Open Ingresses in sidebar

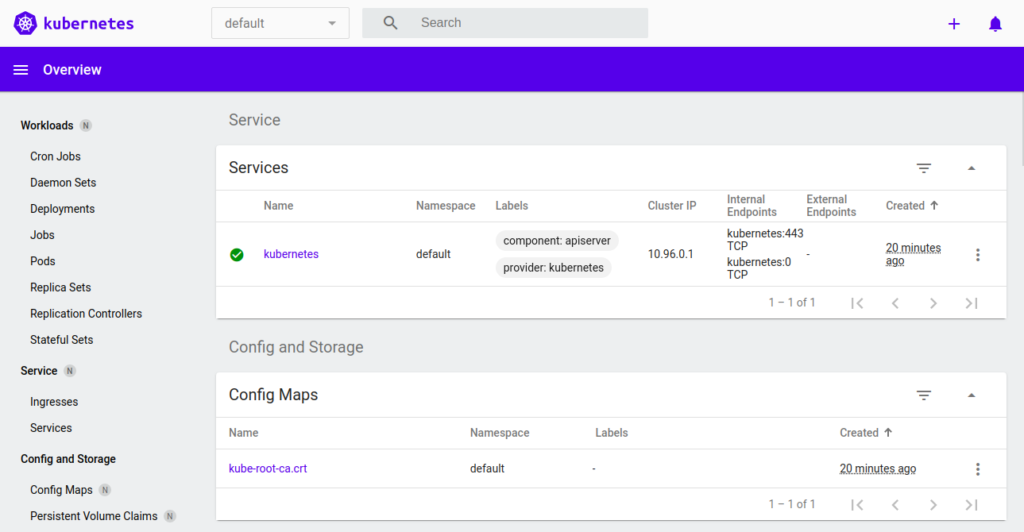click(x=54, y=402)
